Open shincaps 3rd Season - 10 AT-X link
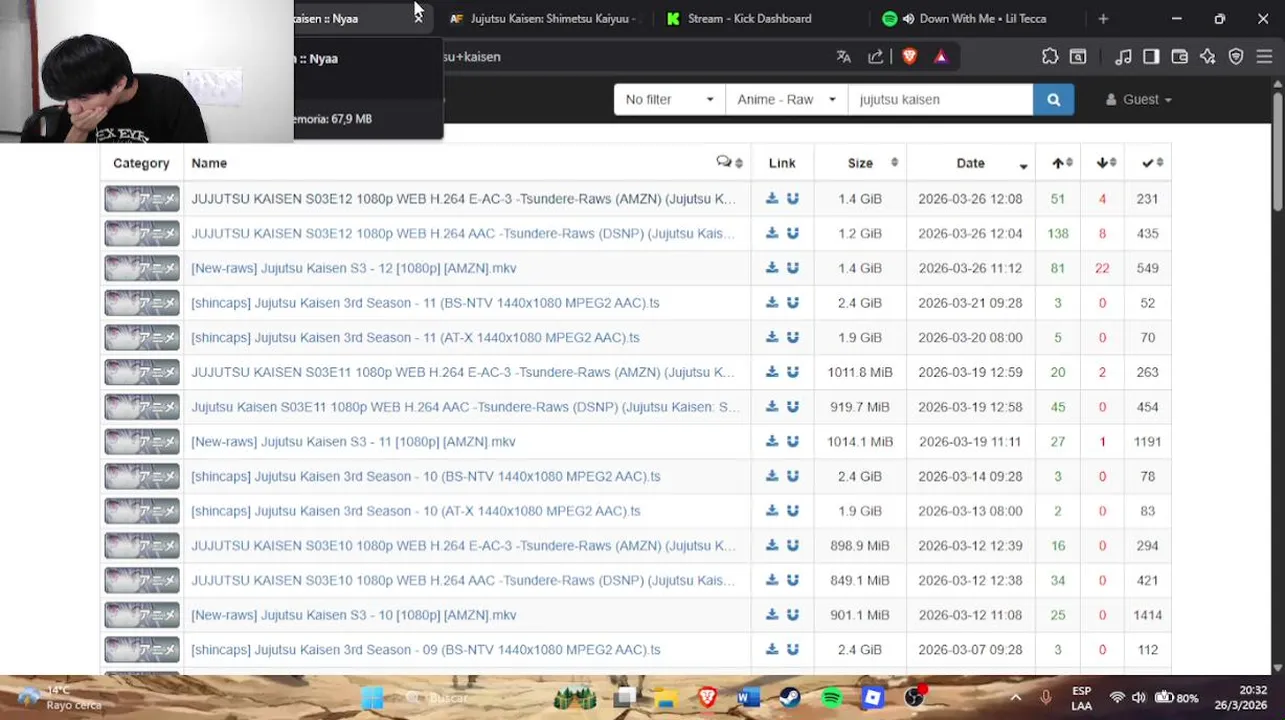Viewport: 1285px width, 720px height. coord(416,511)
